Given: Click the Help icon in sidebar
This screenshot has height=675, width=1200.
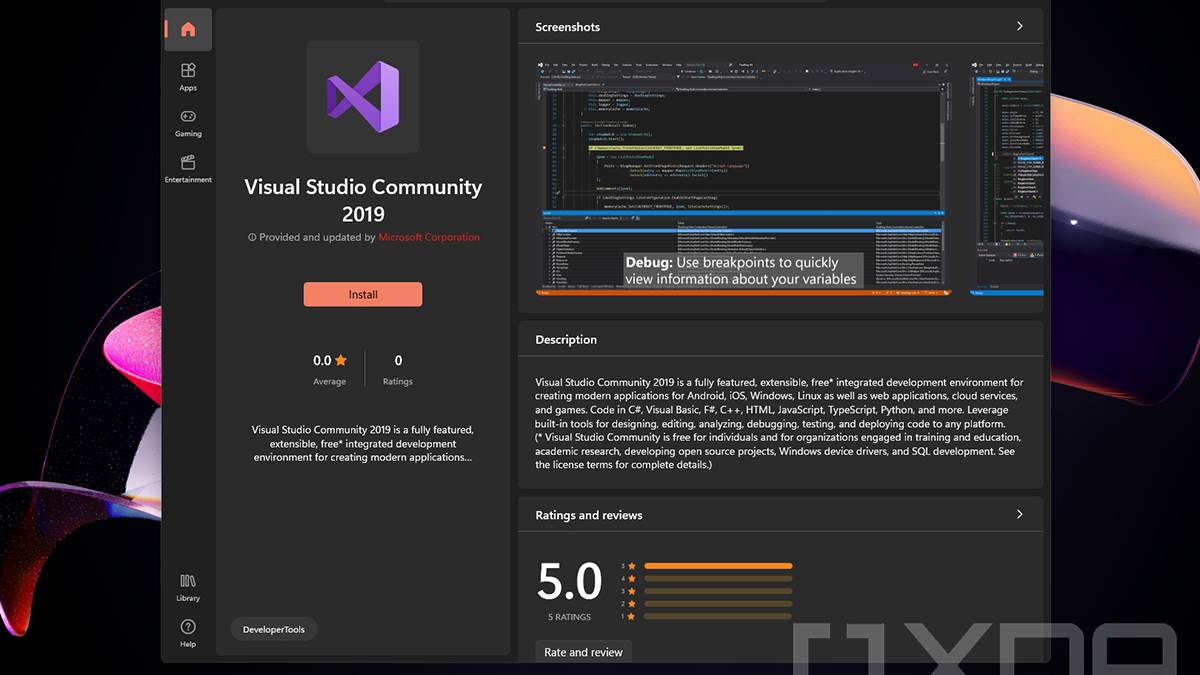Looking at the screenshot, I should [188, 632].
